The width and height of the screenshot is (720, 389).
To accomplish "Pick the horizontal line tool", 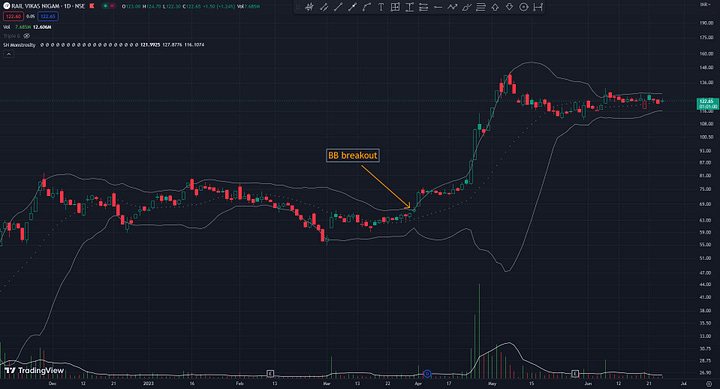I will click(438, 7).
